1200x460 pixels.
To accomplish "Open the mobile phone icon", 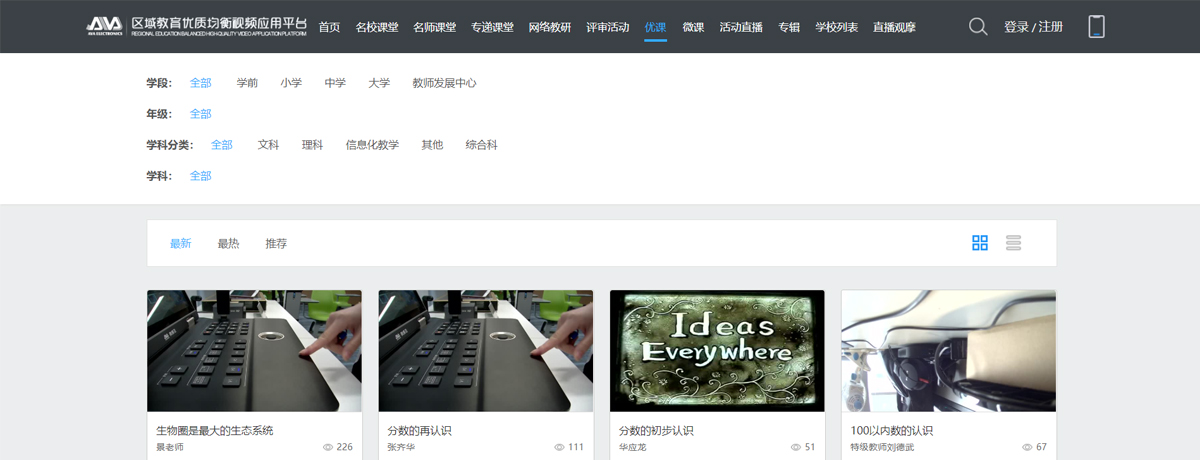I will click(1096, 27).
